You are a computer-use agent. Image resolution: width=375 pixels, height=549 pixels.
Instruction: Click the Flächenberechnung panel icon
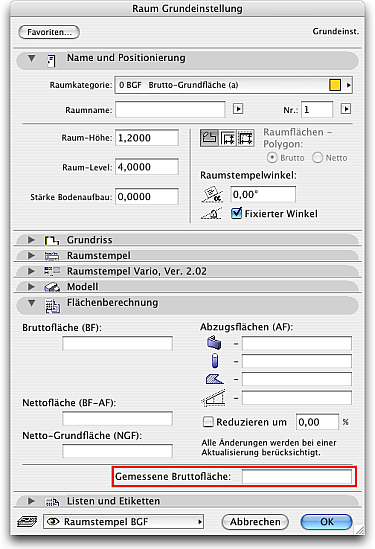pos(52,306)
